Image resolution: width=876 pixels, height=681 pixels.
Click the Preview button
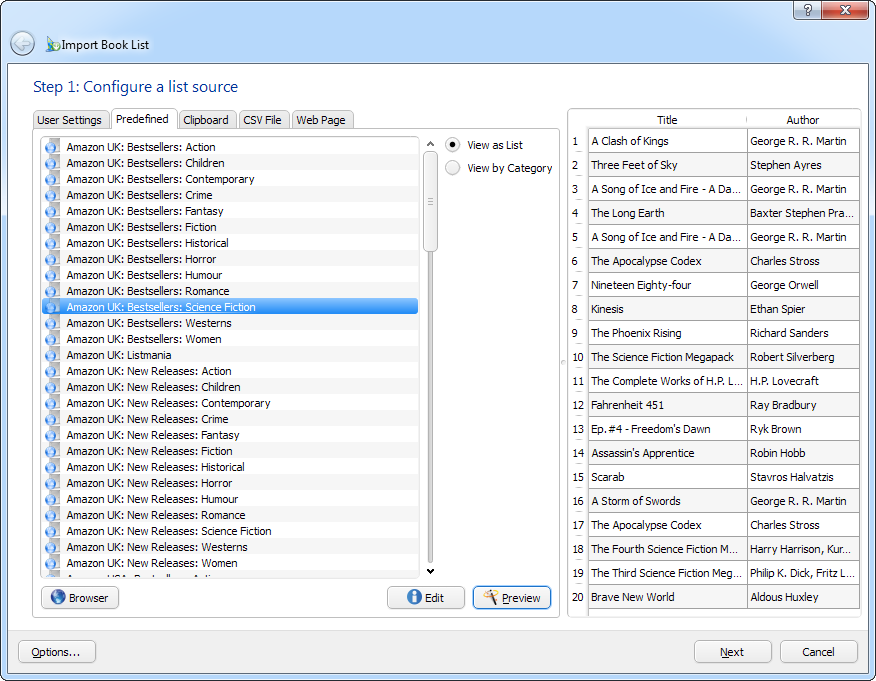(x=512, y=598)
